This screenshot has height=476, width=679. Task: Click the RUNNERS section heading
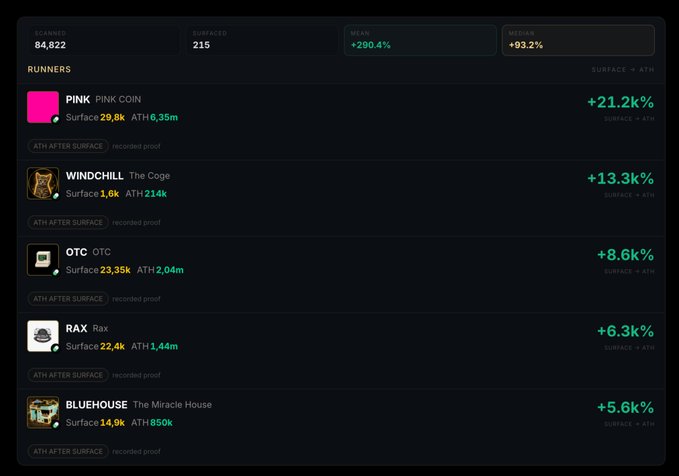point(49,69)
